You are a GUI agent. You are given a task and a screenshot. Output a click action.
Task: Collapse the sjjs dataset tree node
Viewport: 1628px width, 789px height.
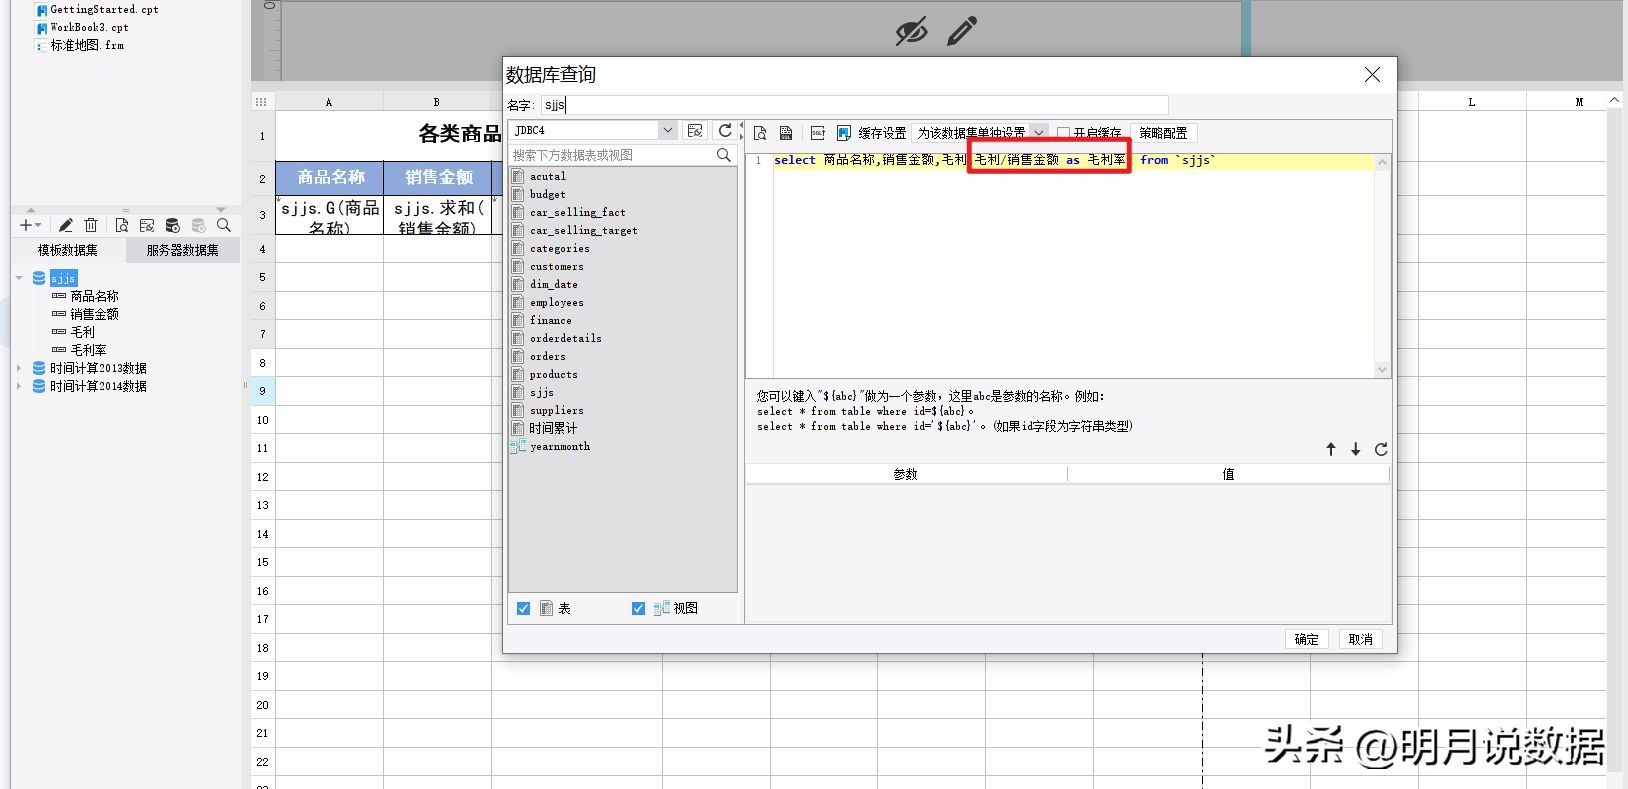(19, 278)
